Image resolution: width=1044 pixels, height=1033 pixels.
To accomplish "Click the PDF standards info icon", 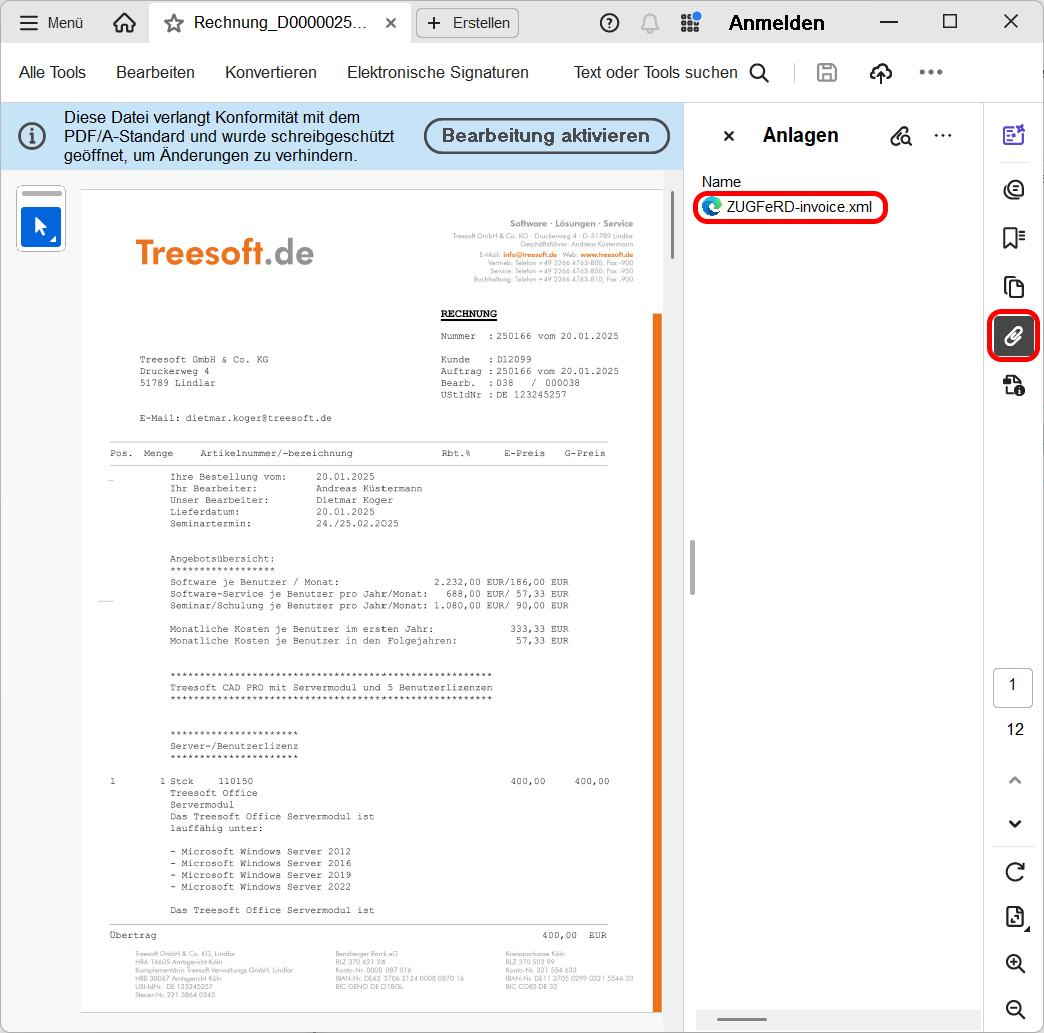I will coord(1014,386).
